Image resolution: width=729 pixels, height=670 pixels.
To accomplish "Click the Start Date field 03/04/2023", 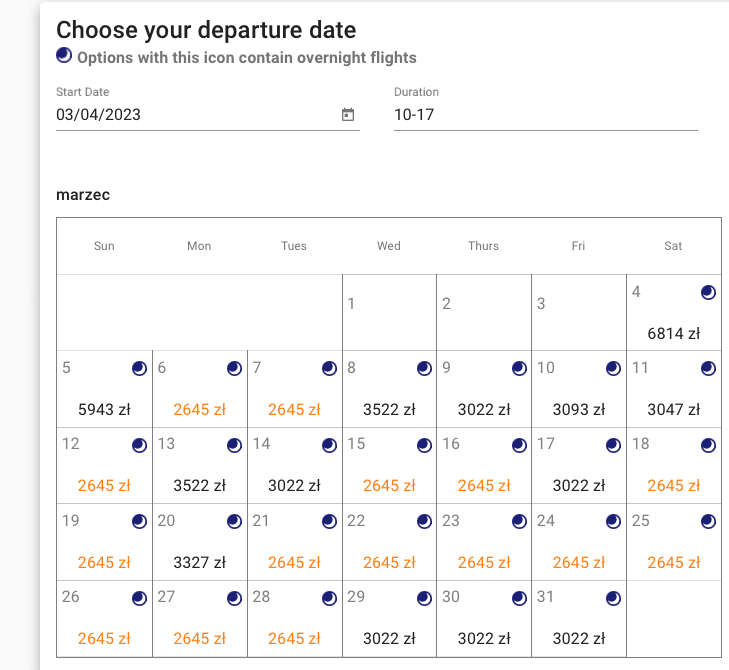I will 208,115.
